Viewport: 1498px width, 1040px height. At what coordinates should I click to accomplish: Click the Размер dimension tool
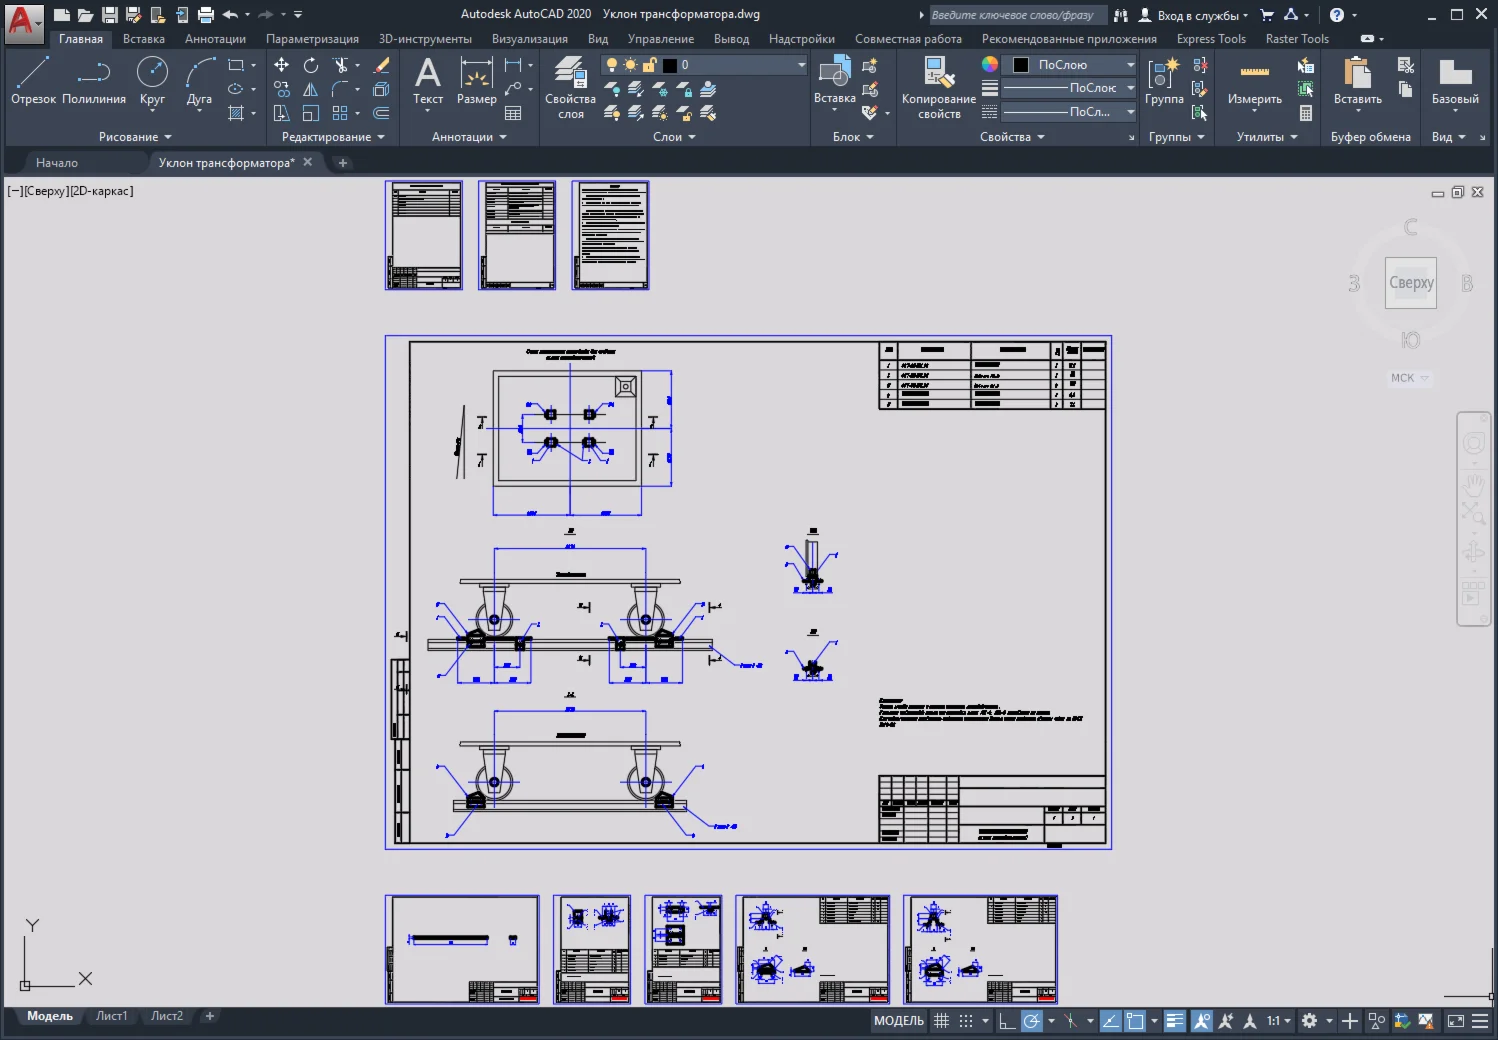(x=476, y=81)
